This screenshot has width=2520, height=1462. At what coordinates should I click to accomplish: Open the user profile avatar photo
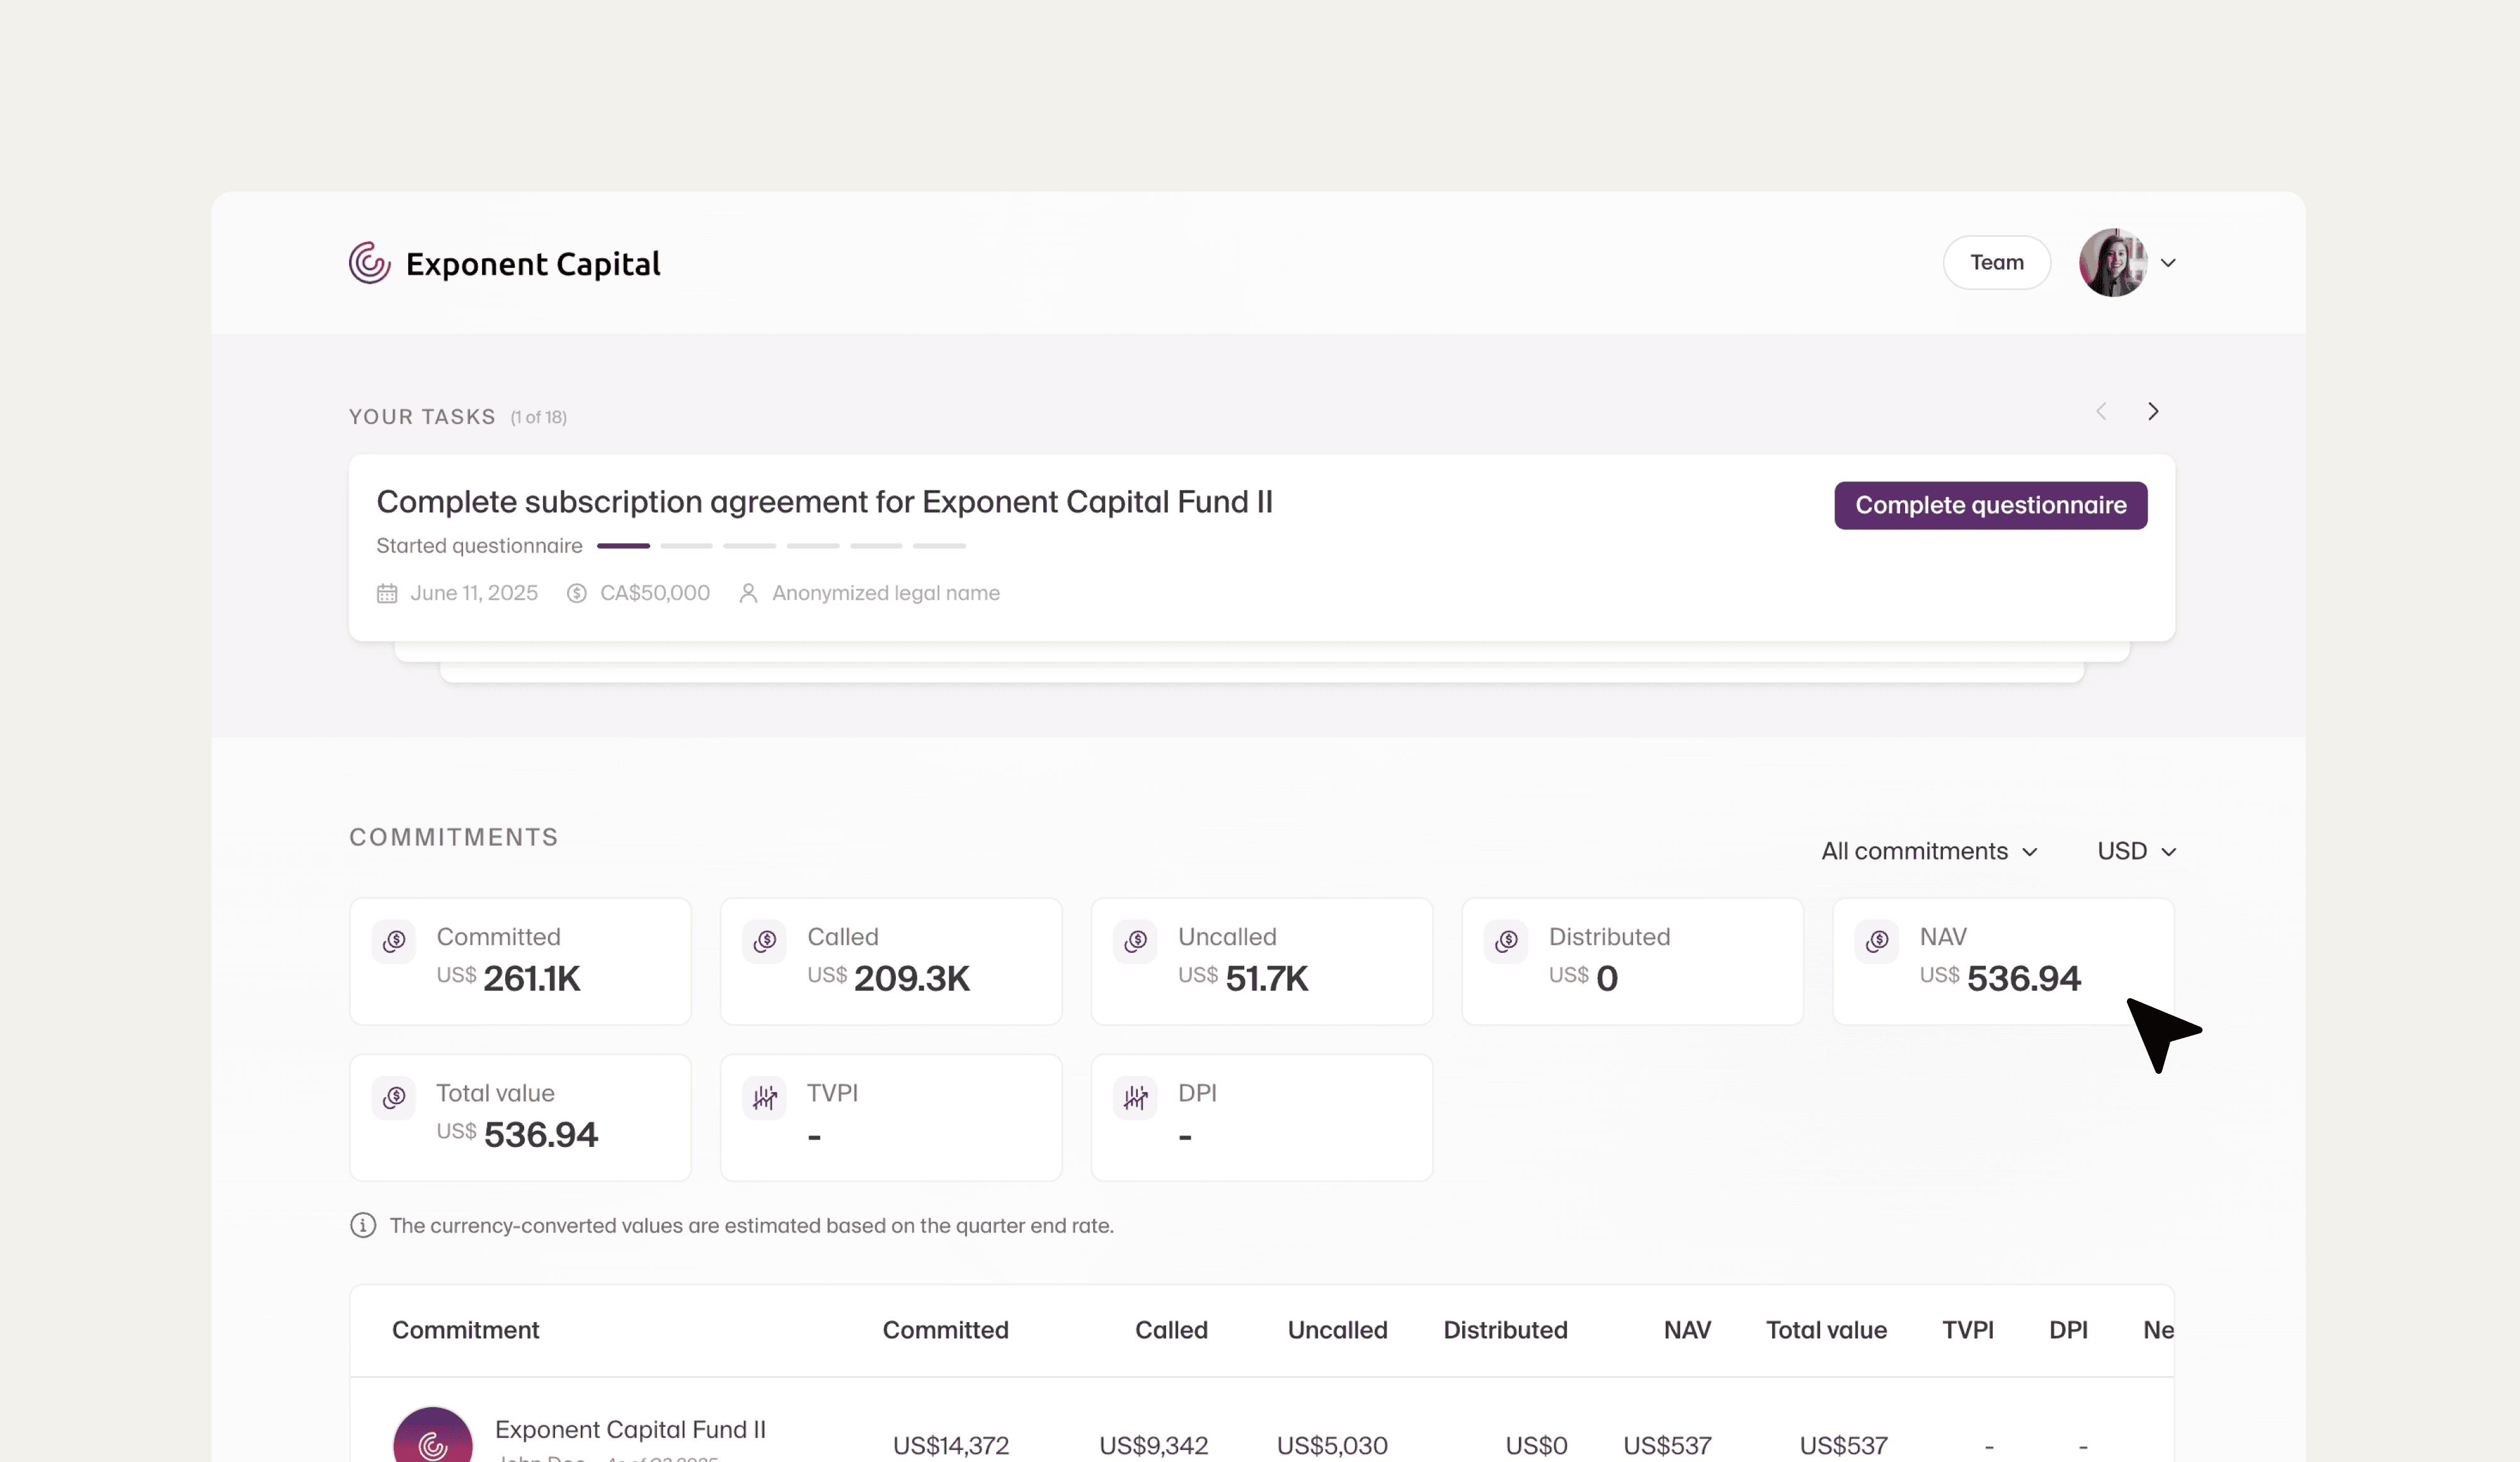(2112, 262)
